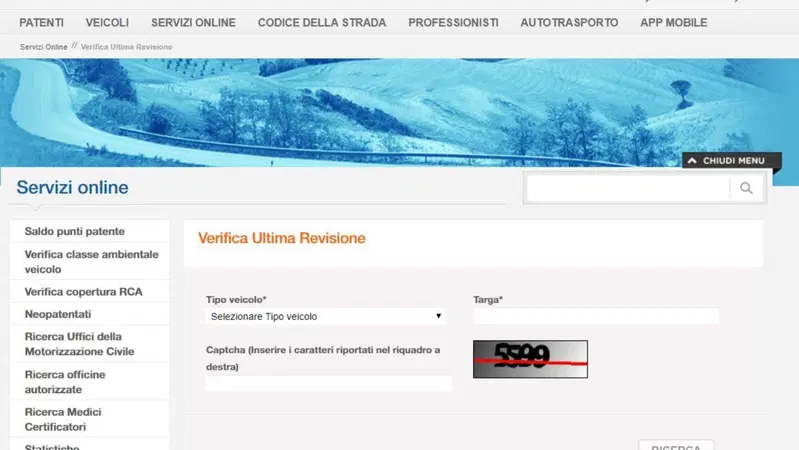
Task: Open the VEICOLI menu
Action: pyautogui.click(x=107, y=23)
